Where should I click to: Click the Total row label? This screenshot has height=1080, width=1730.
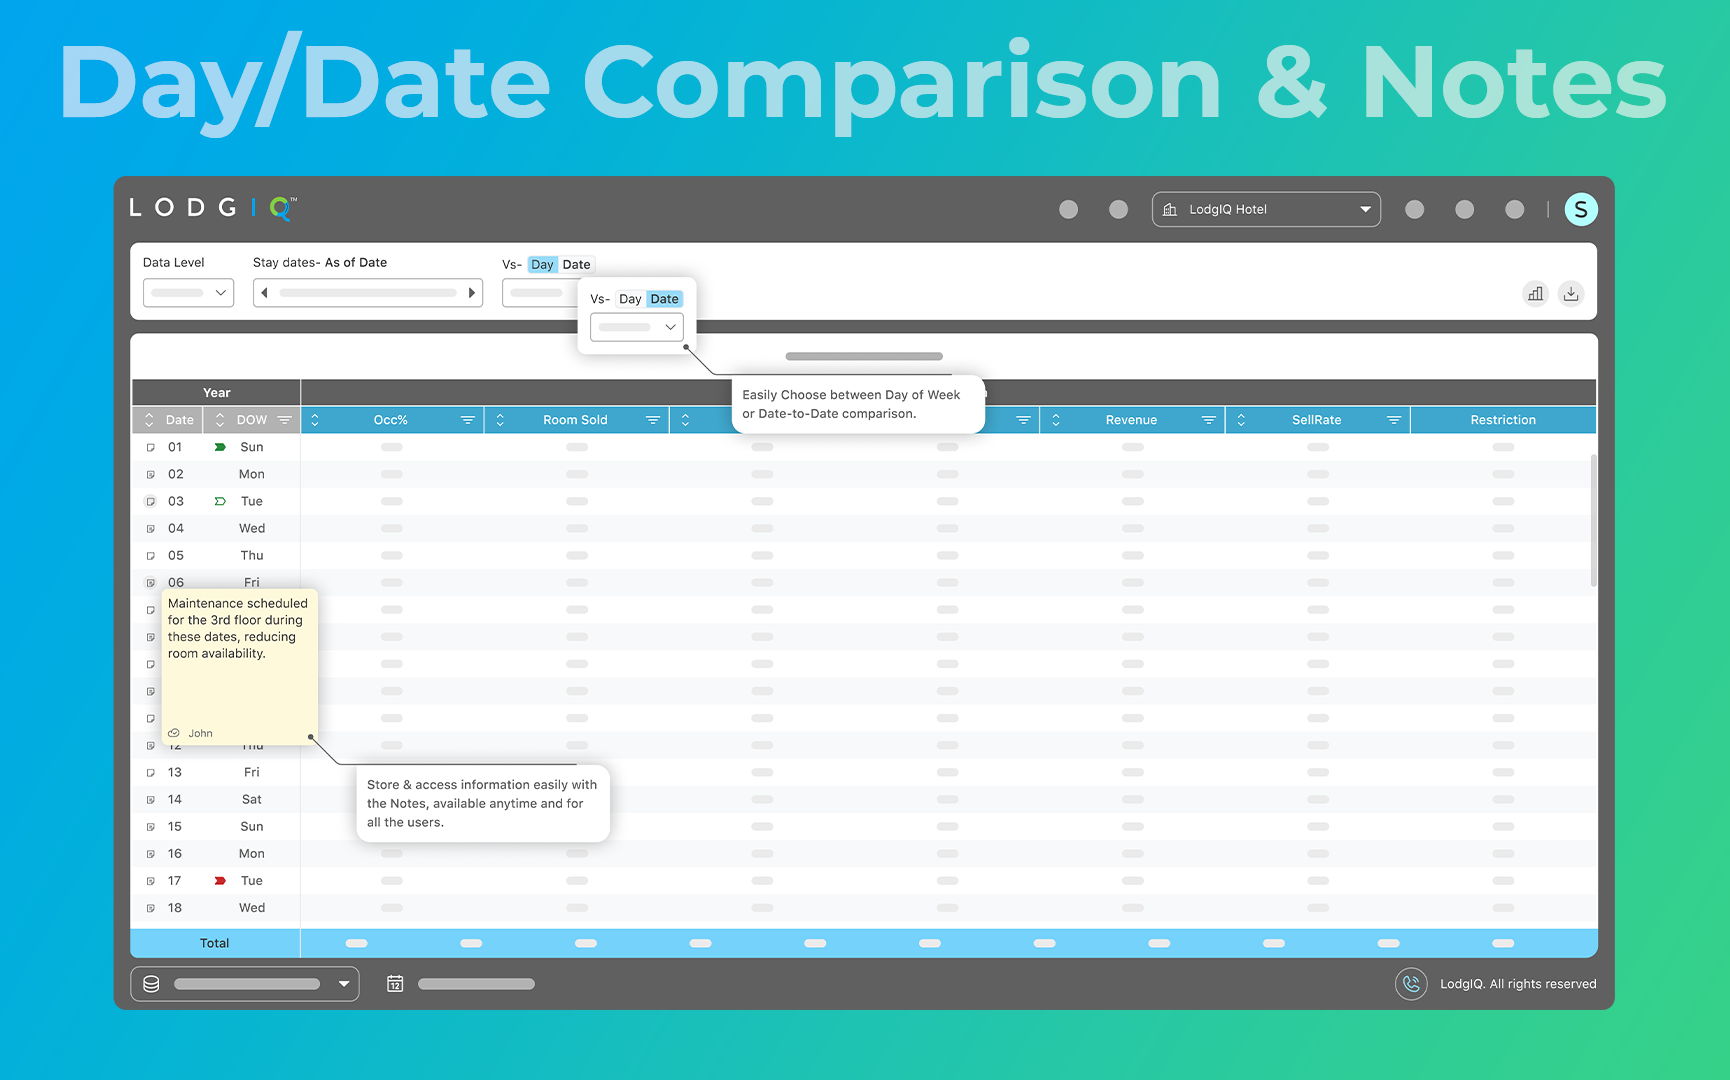(x=214, y=943)
